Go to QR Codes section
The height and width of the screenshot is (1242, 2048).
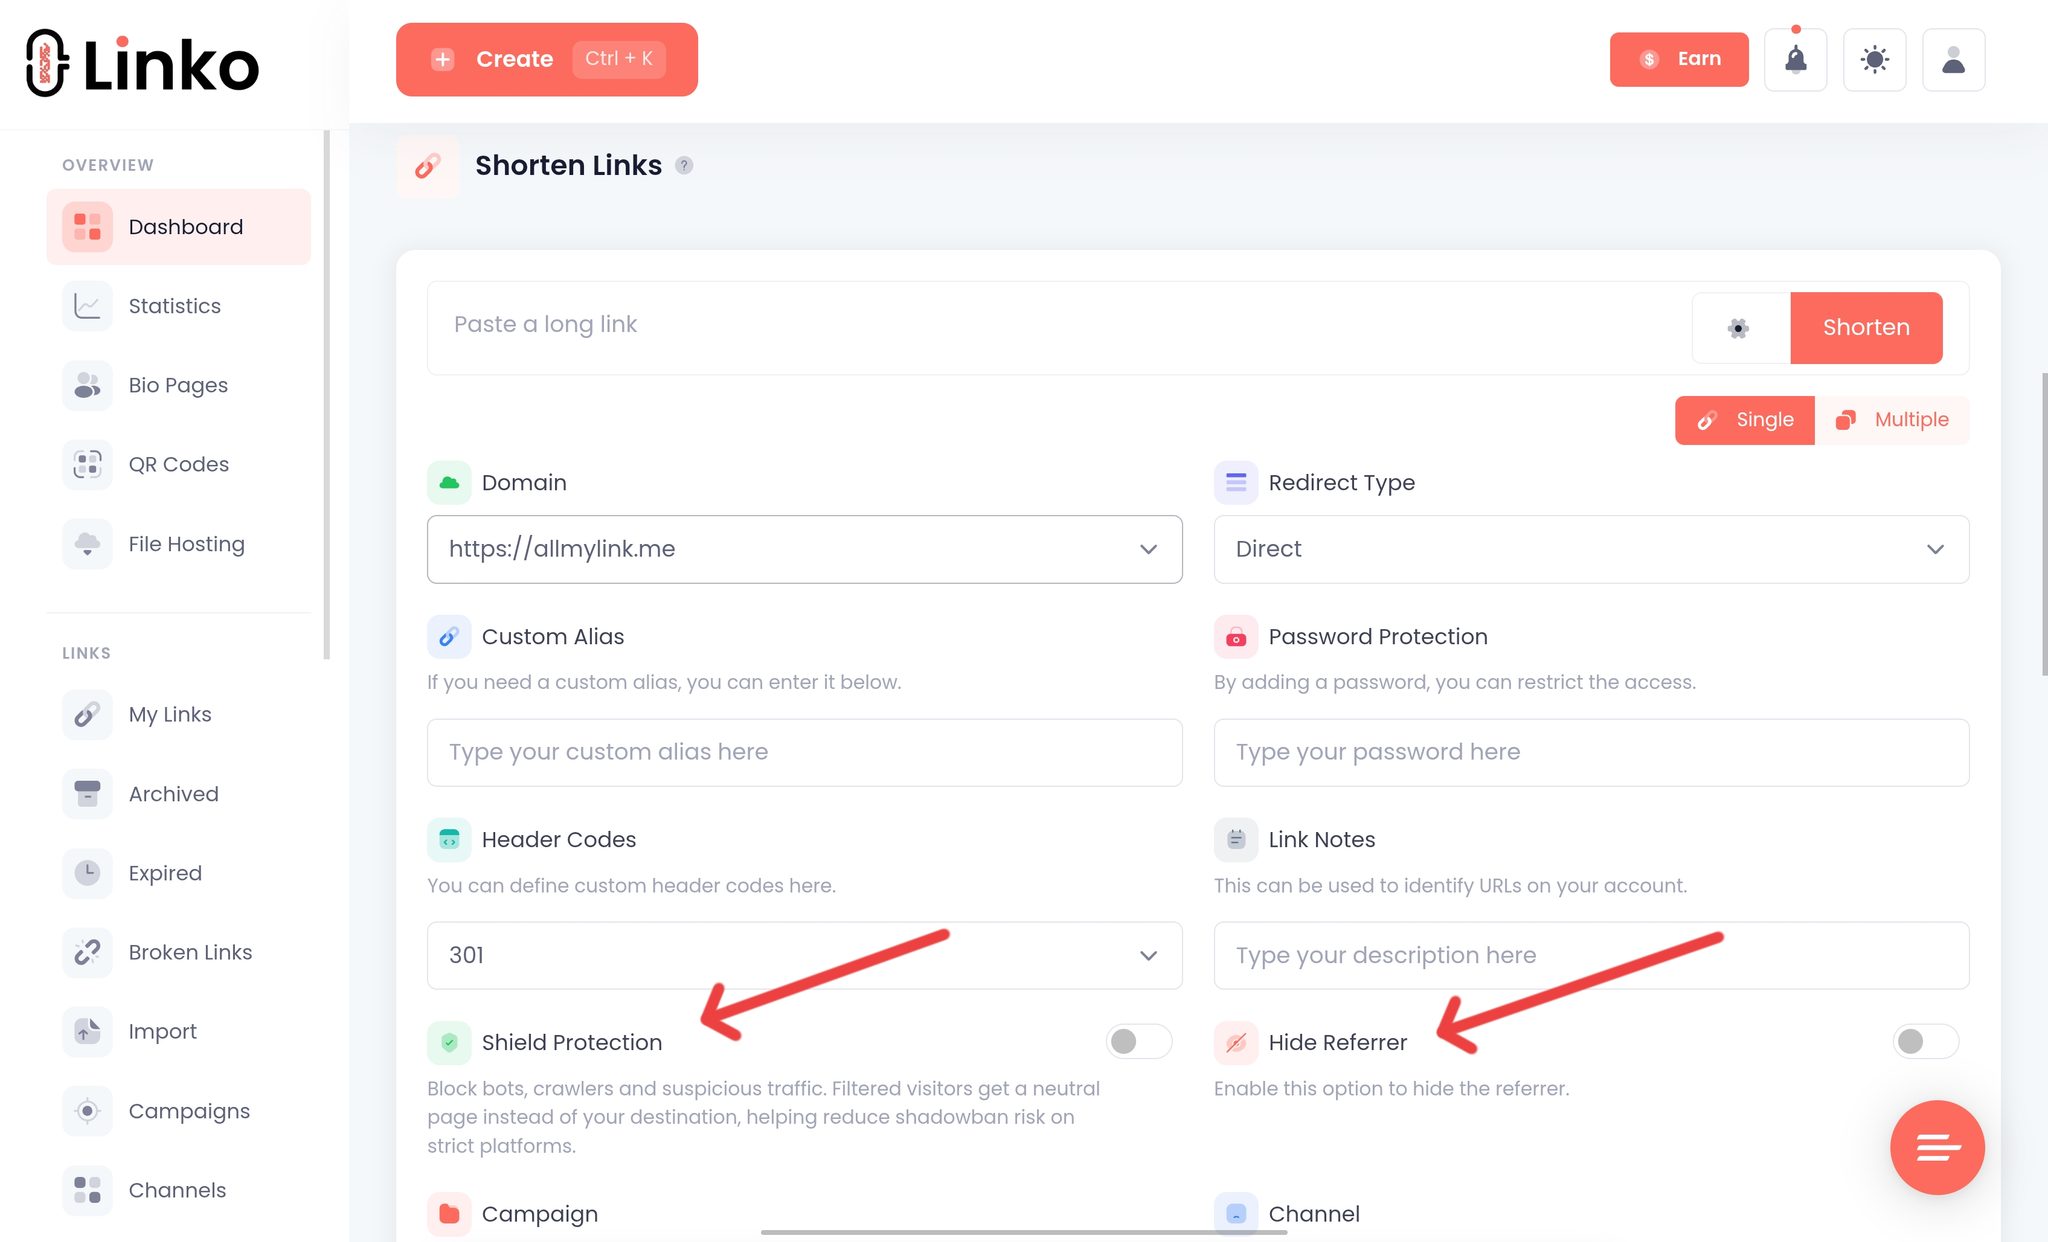coord(179,464)
